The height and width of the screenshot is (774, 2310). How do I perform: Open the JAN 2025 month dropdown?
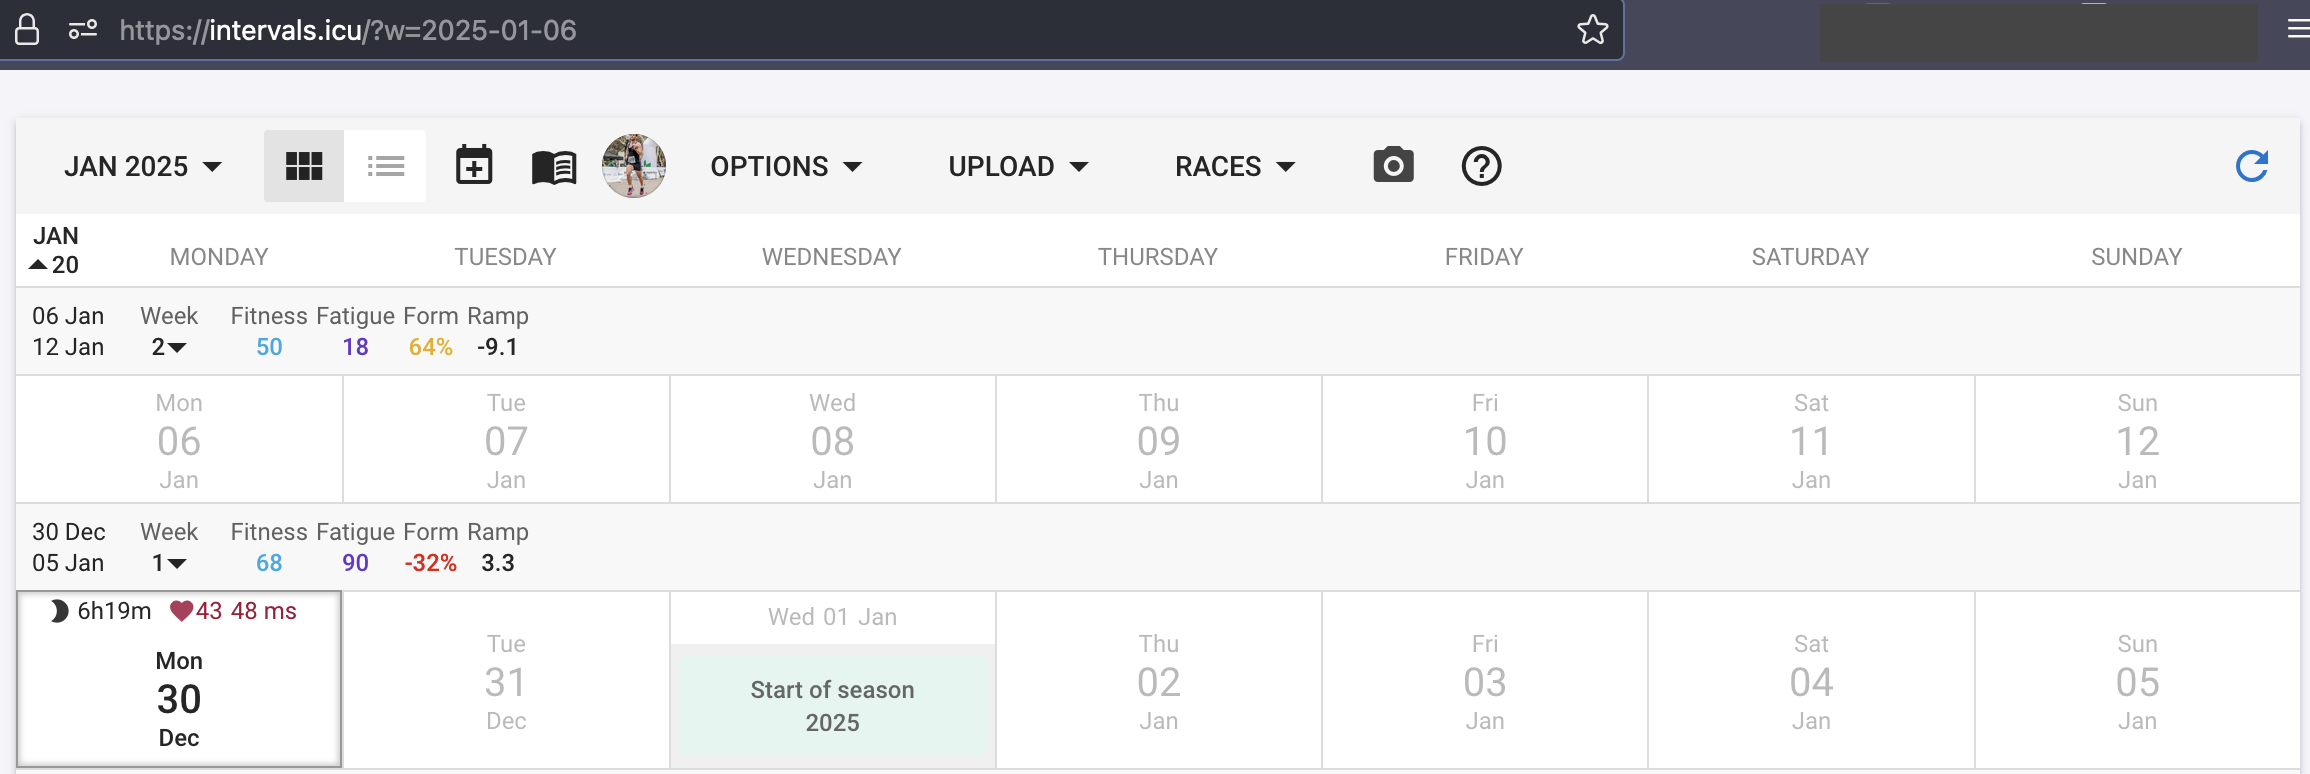pyautogui.click(x=143, y=166)
